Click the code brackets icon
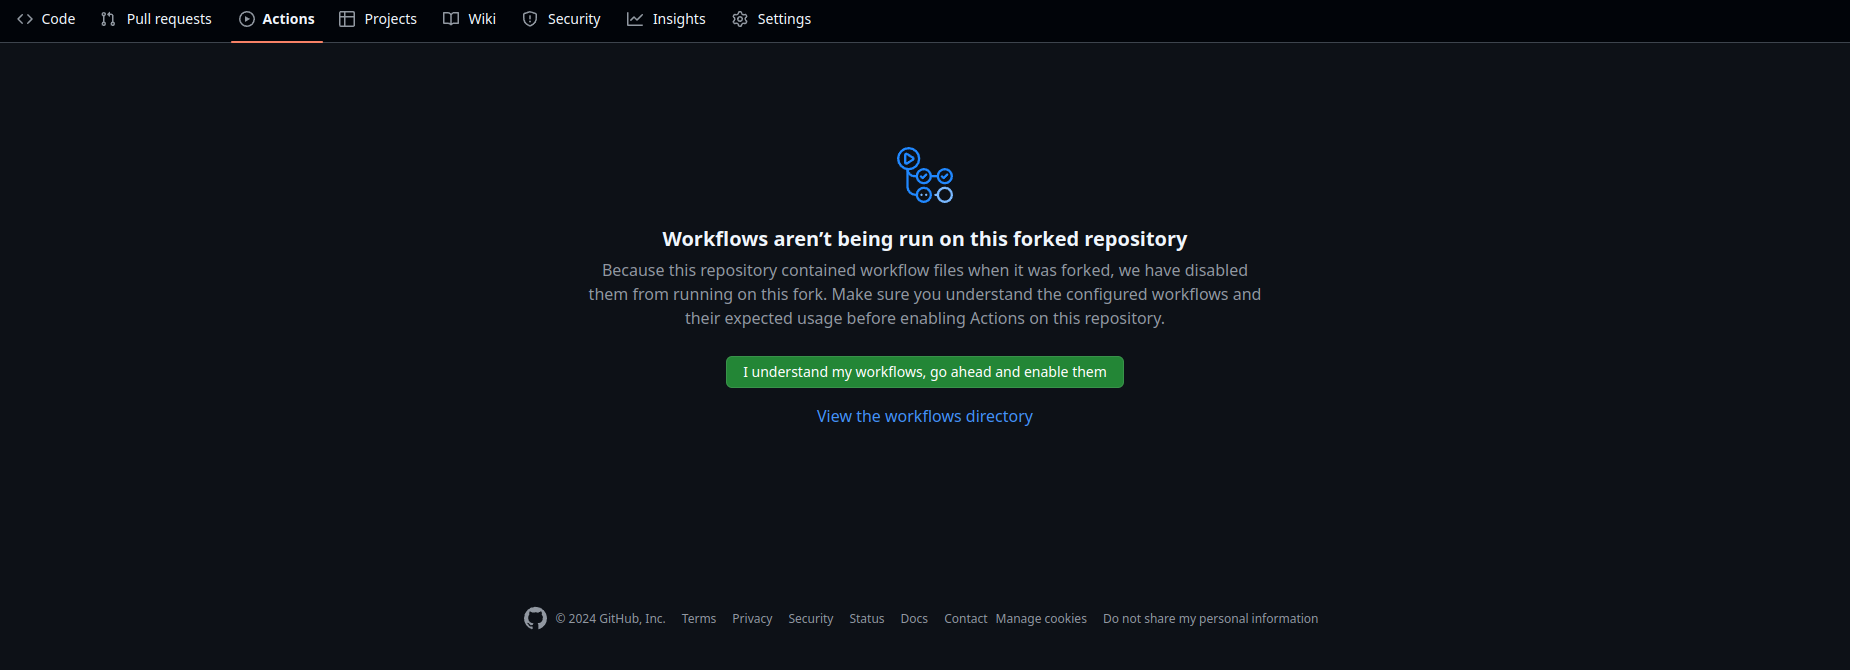This screenshot has height=670, width=1850. (25, 19)
